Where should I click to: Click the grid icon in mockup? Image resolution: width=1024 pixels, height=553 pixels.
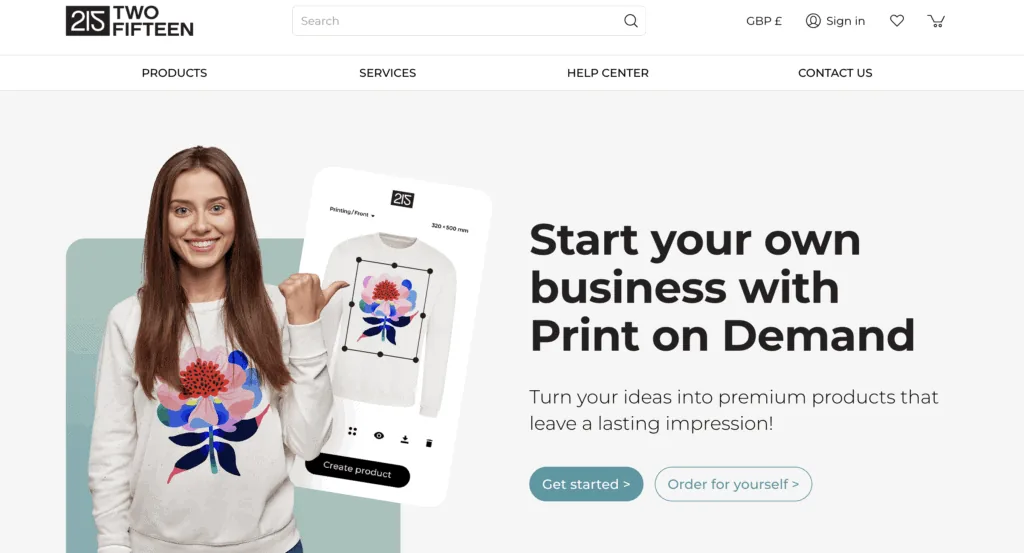tap(353, 431)
